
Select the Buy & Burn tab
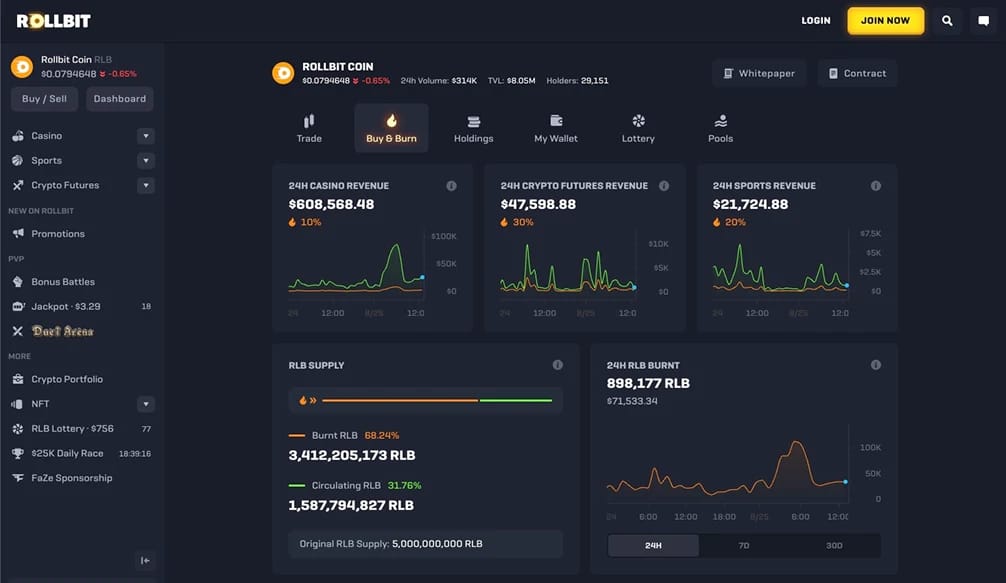coord(391,128)
